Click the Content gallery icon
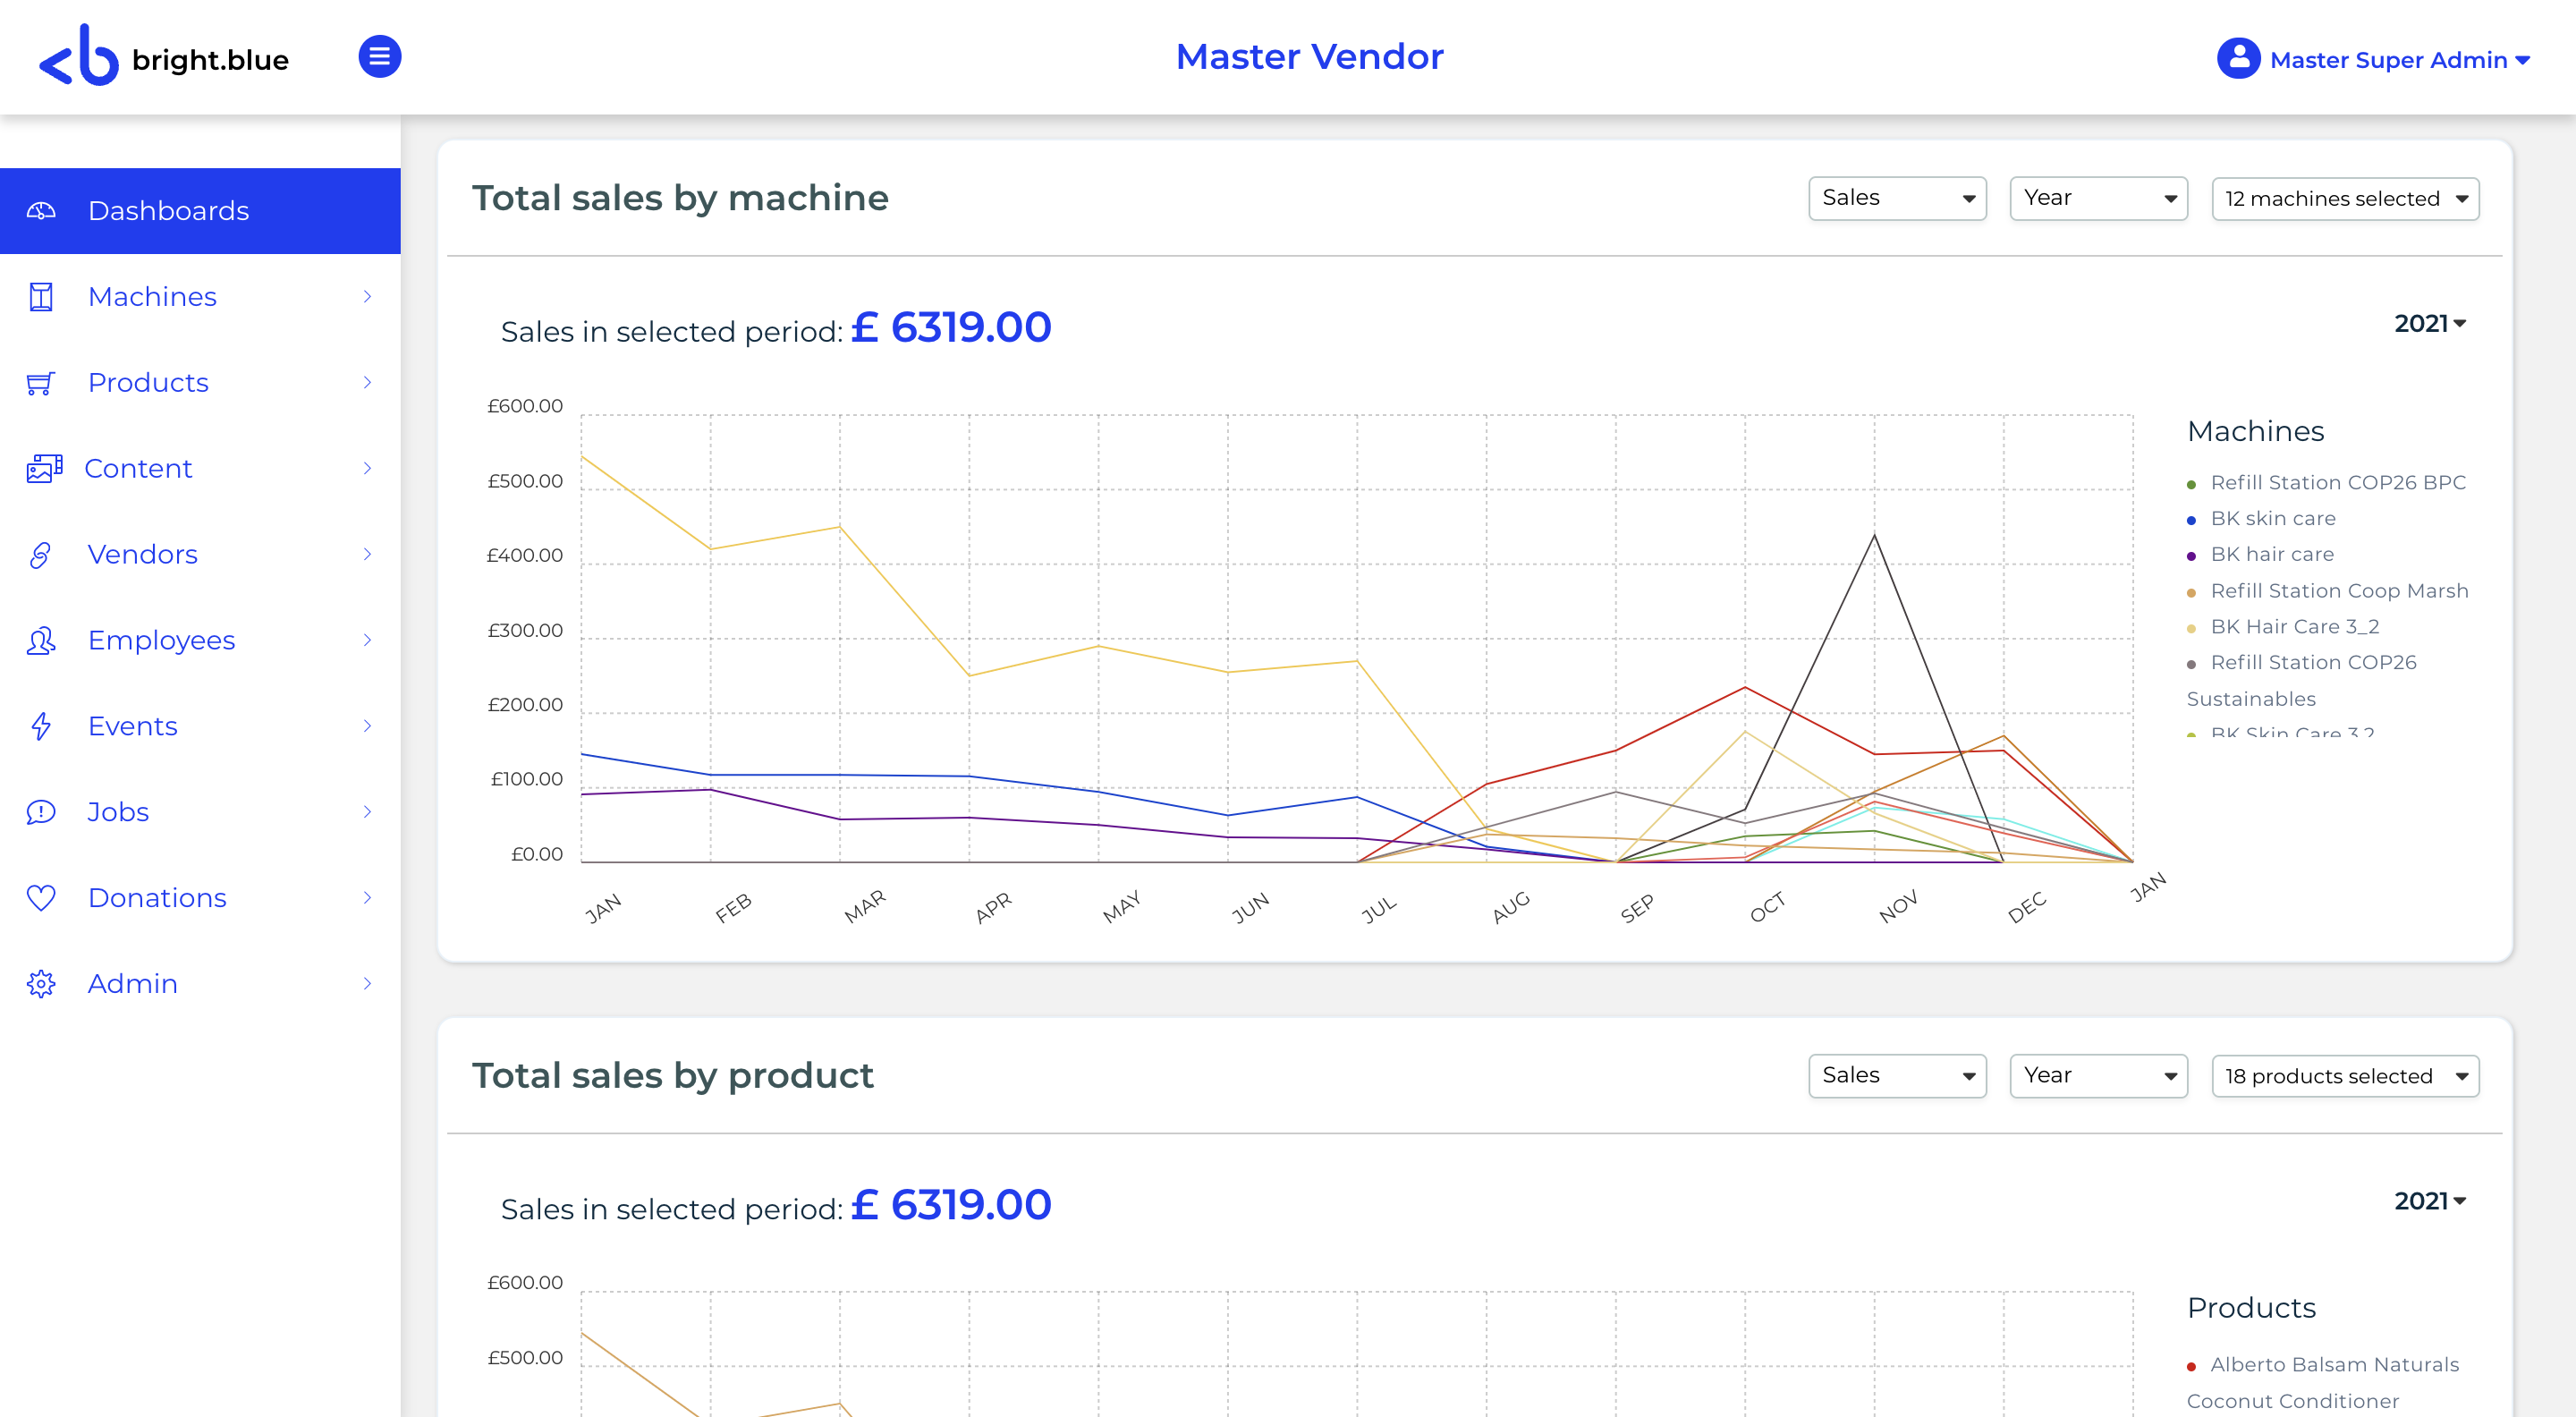This screenshot has height=1417, width=2576. pos(44,468)
